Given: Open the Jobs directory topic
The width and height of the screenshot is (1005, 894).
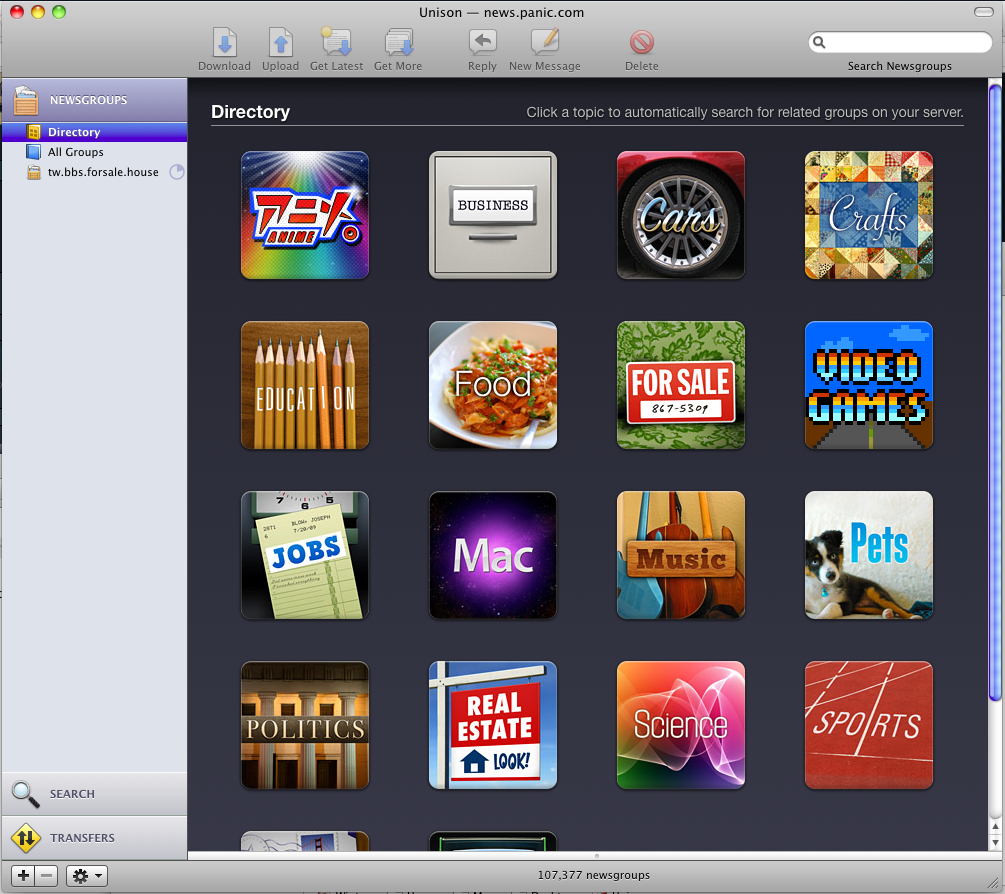Looking at the screenshot, I should (x=304, y=555).
